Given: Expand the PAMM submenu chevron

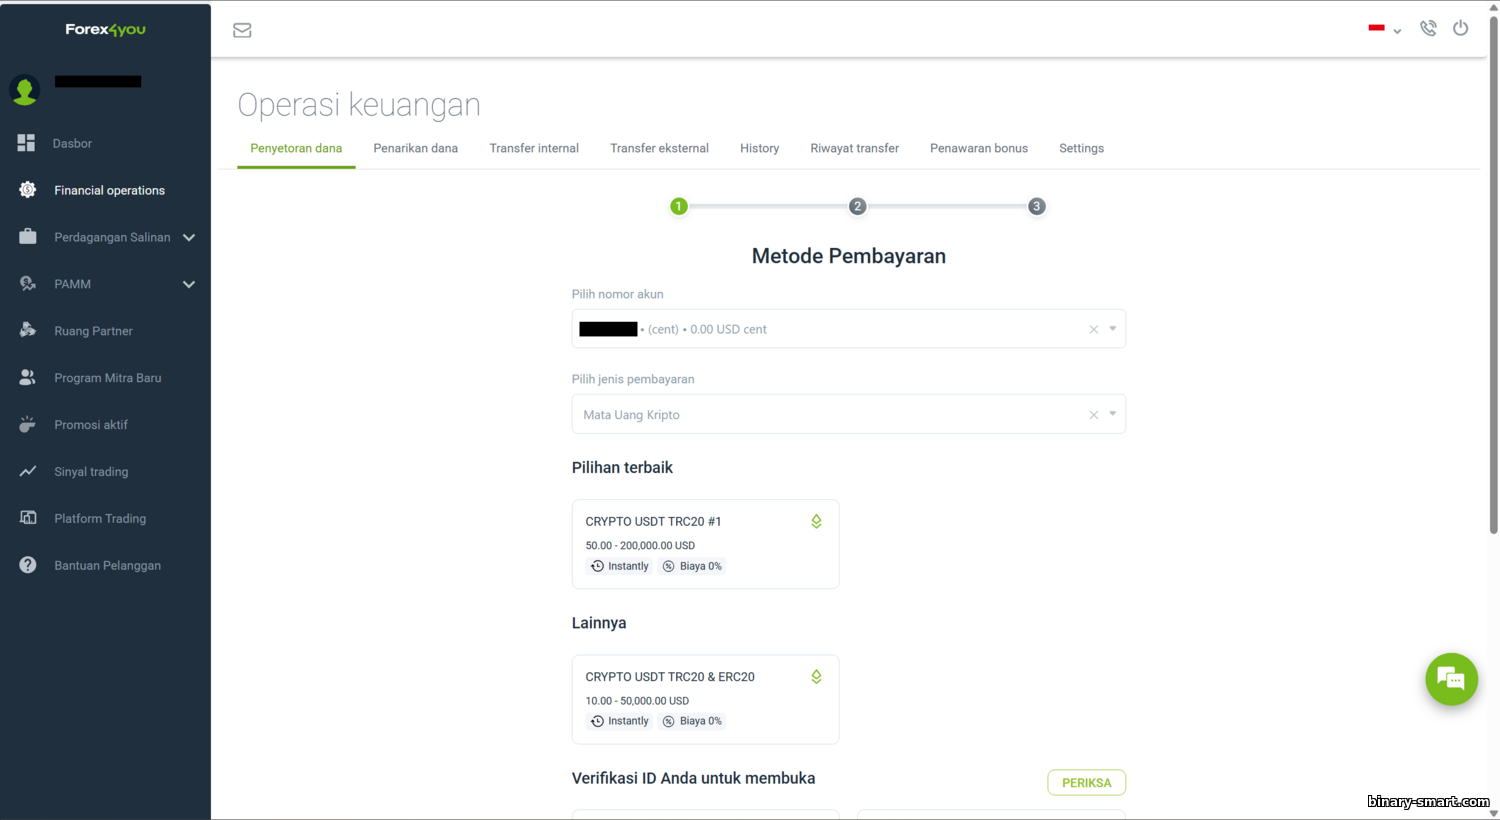Looking at the screenshot, I should tap(189, 284).
